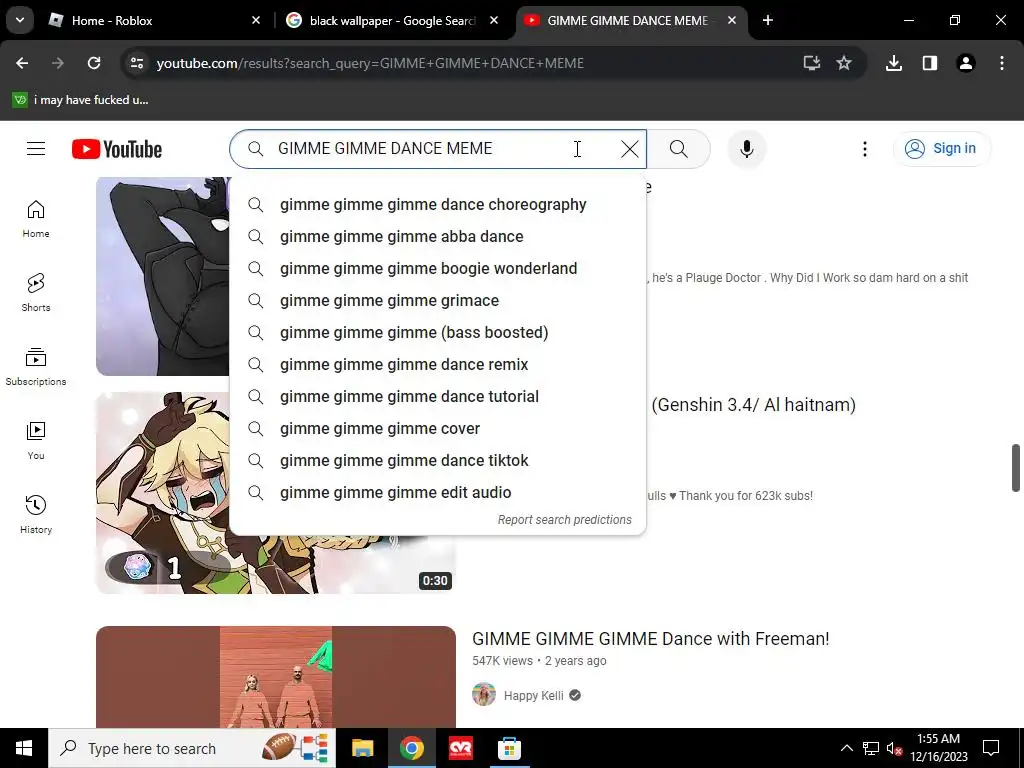Open the plague doctor video thumbnail
Image resolution: width=1024 pixels, height=768 pixels.
163,276
